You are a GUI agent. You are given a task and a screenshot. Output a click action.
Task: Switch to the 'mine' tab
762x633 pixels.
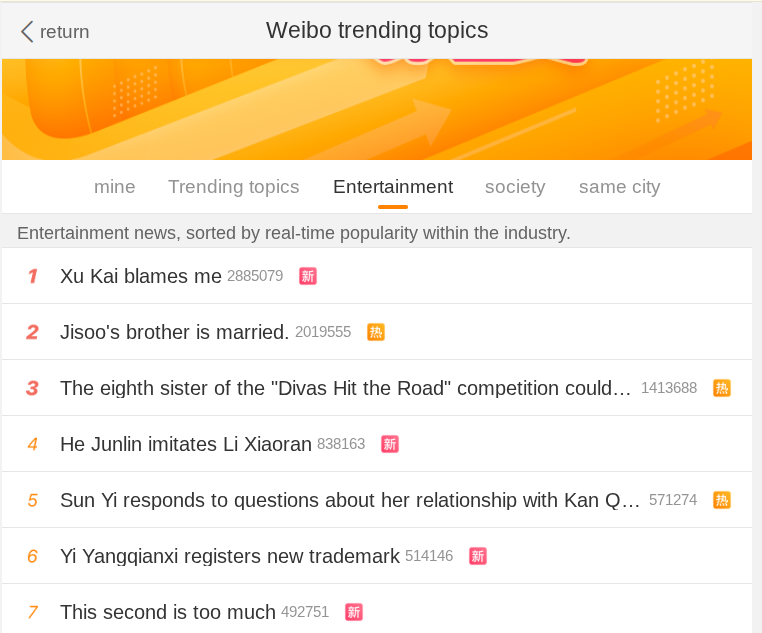click(115, 187)
